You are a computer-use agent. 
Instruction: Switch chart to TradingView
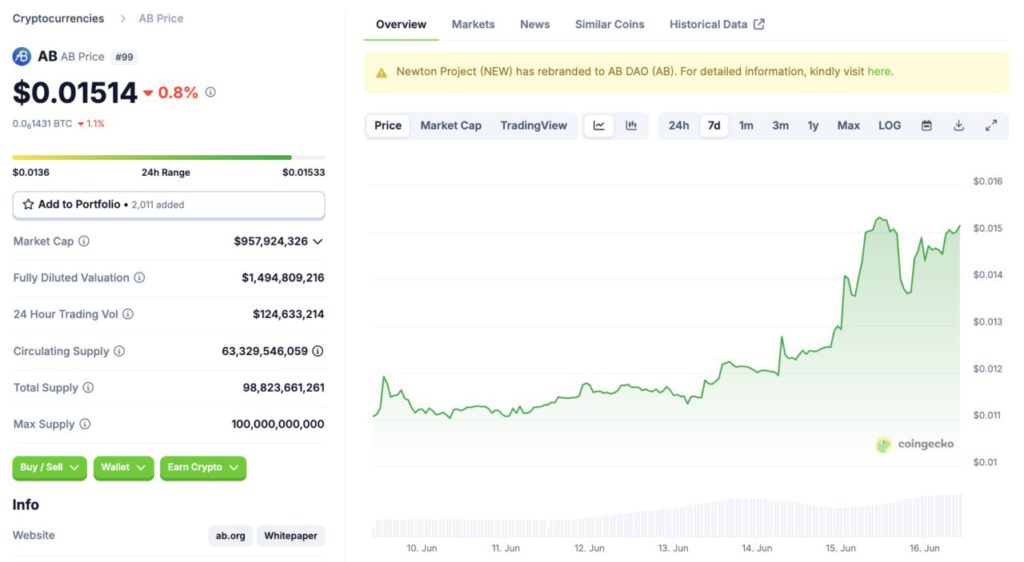(534, 125)
